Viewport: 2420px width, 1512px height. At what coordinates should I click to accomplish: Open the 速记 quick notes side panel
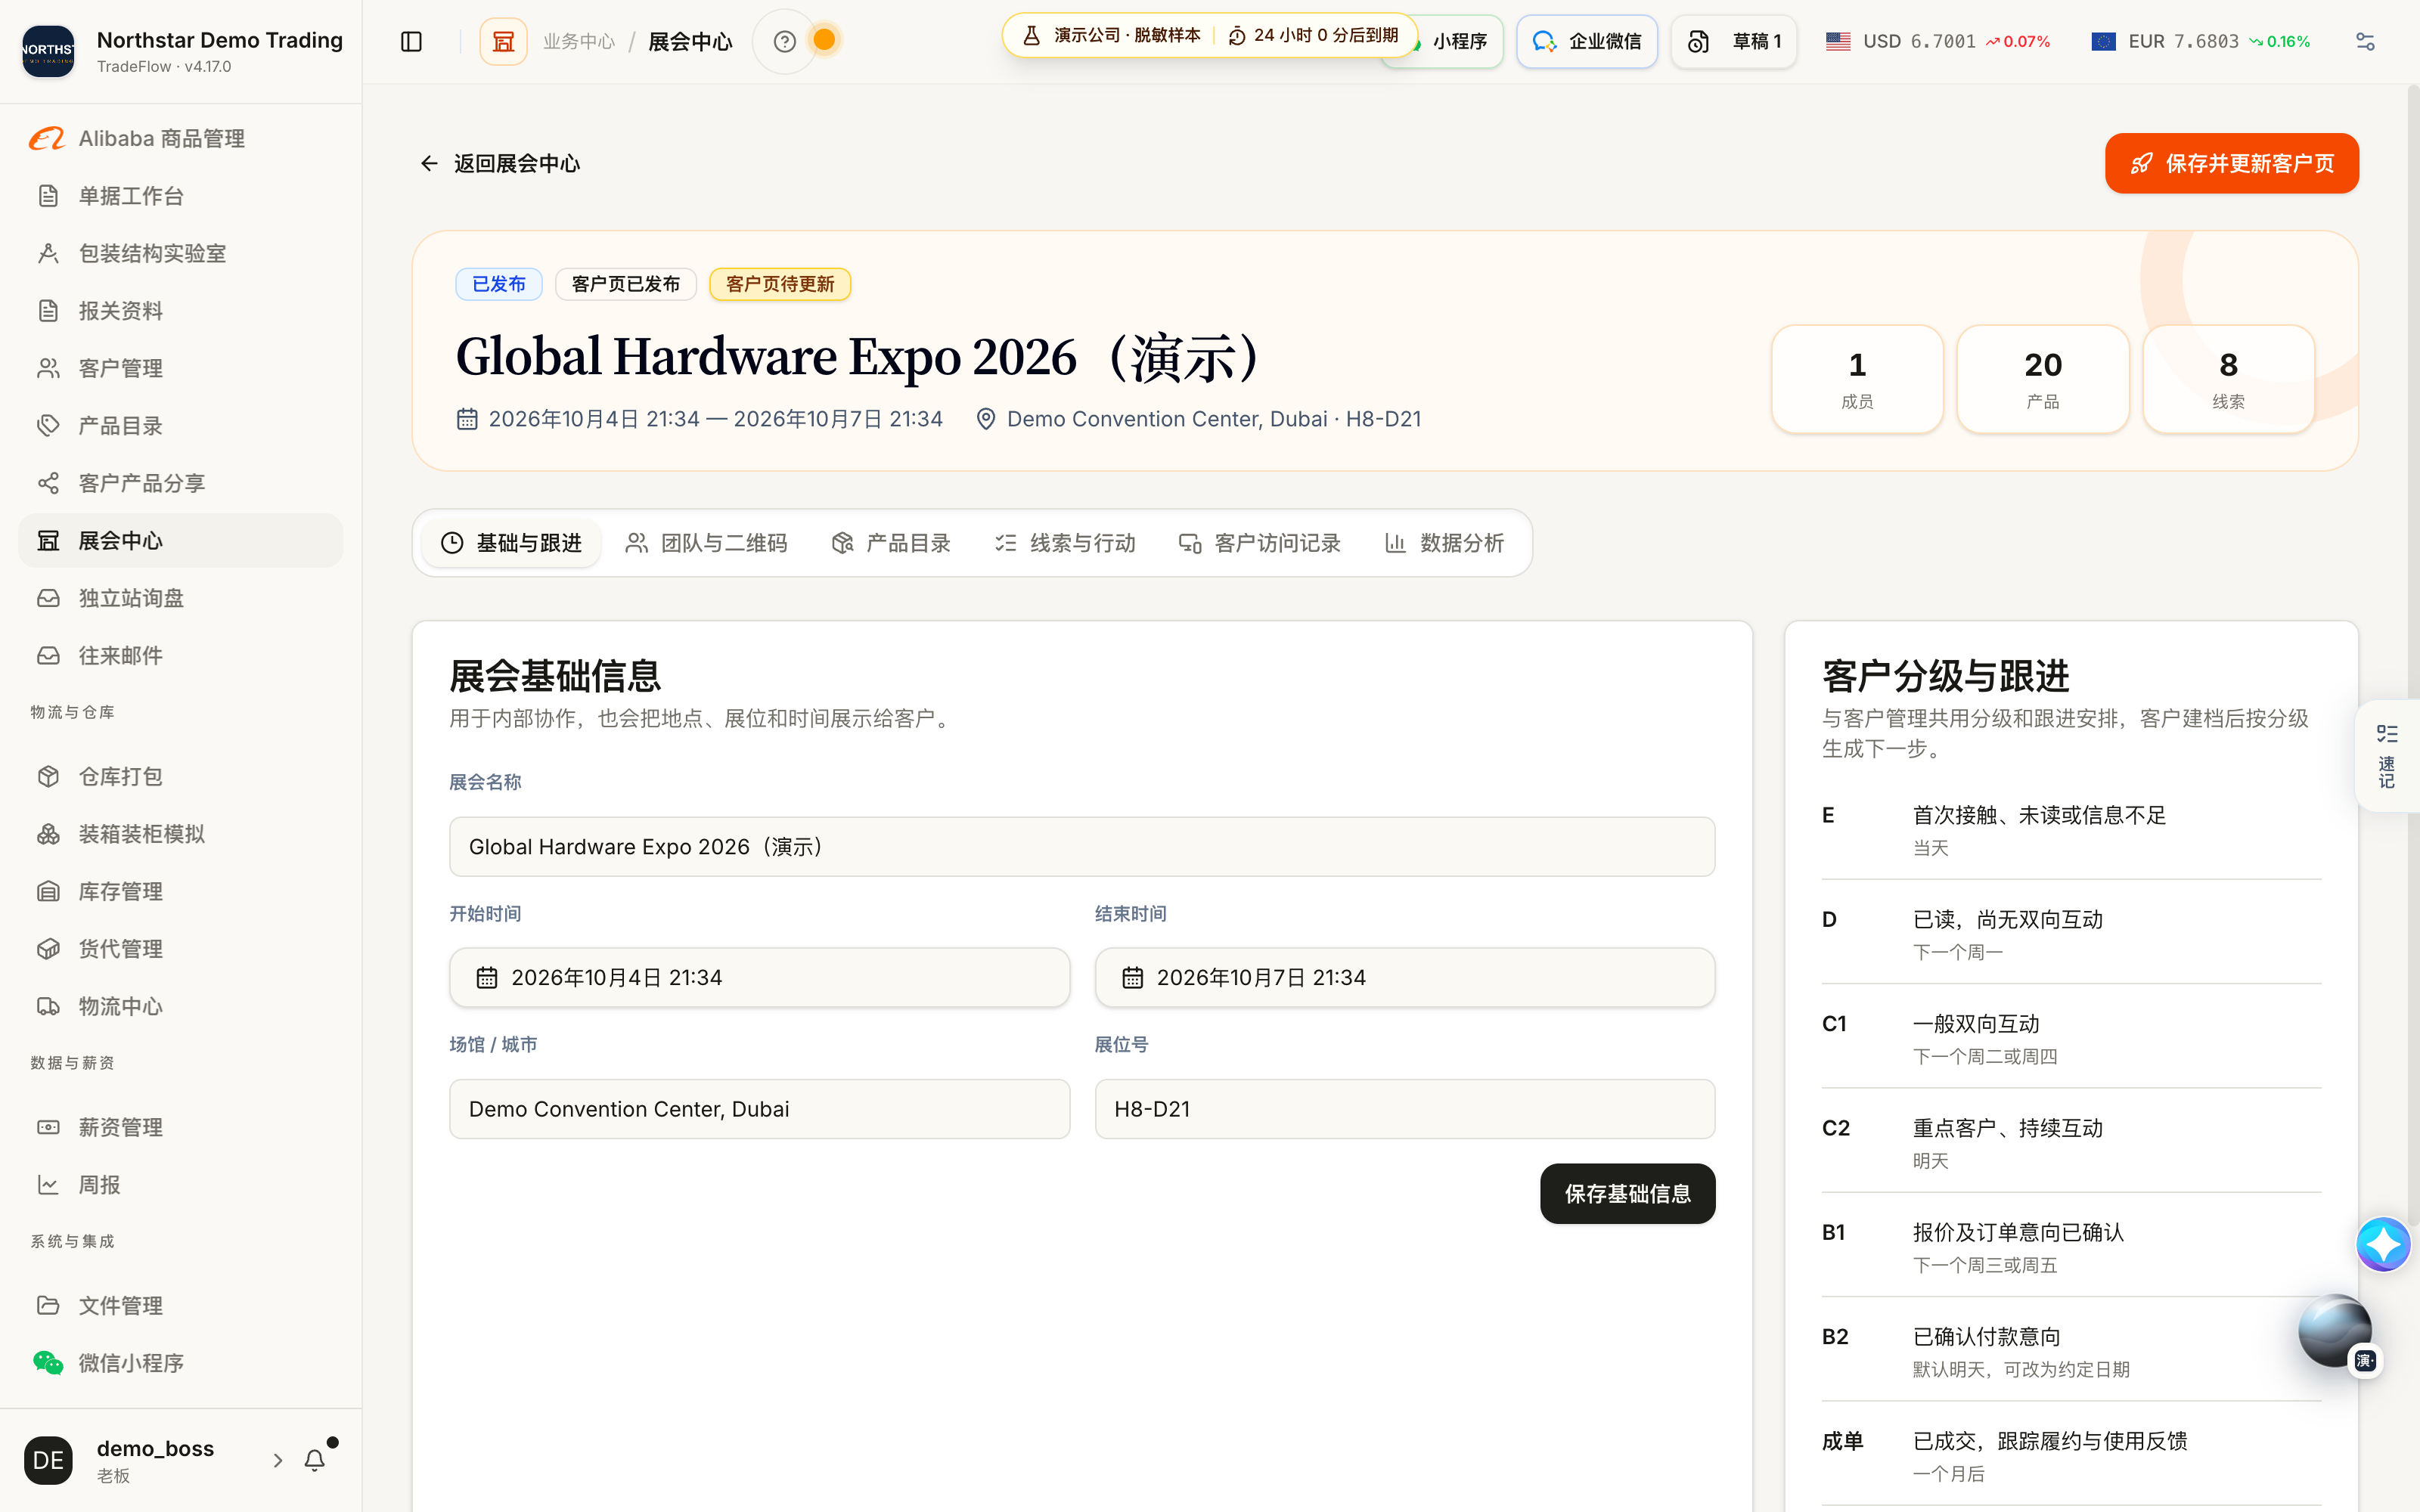click(x=2387, y=757)
